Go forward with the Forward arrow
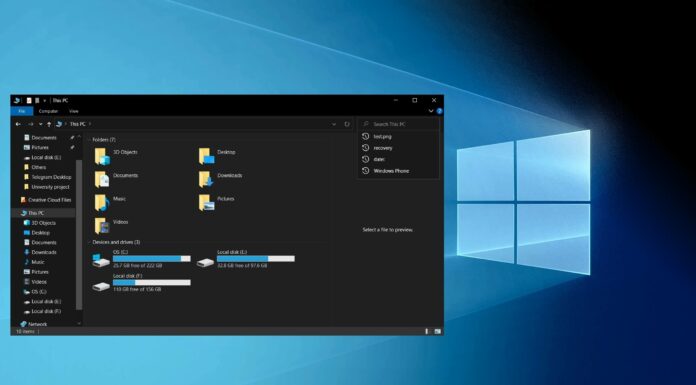Image resolution: width=696 pixels, height=385 pixels. [31, 124]
